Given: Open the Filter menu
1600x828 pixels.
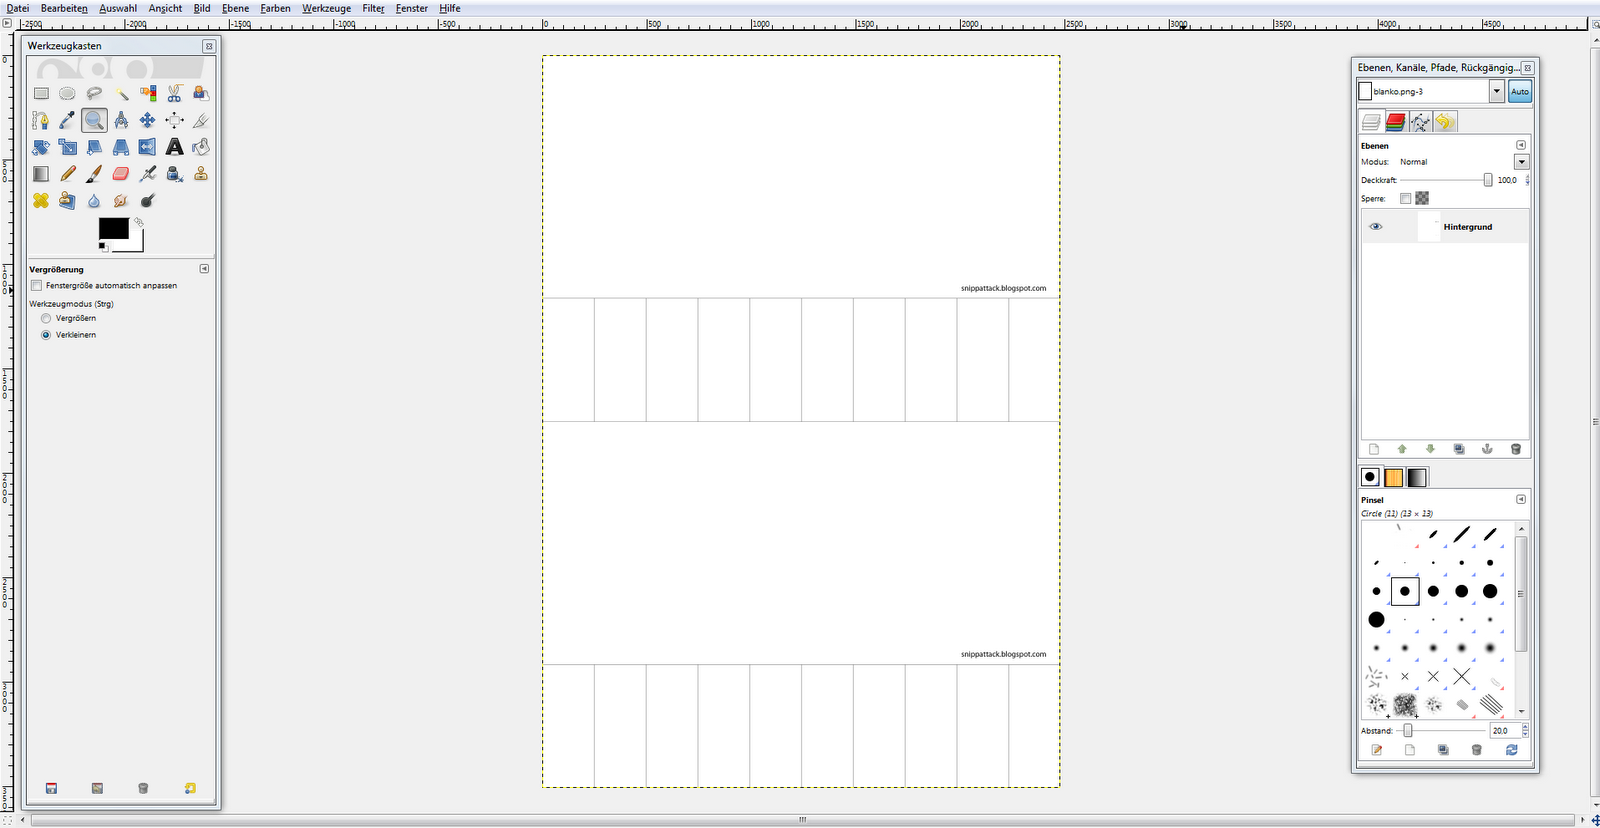Looking at the screenshot, I should click(373, 8).
